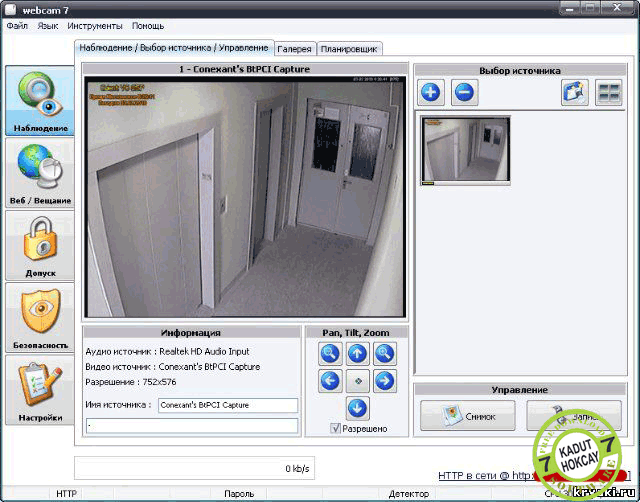
Task: Click the HTTP status bar entry
Action: pos(66,494)
